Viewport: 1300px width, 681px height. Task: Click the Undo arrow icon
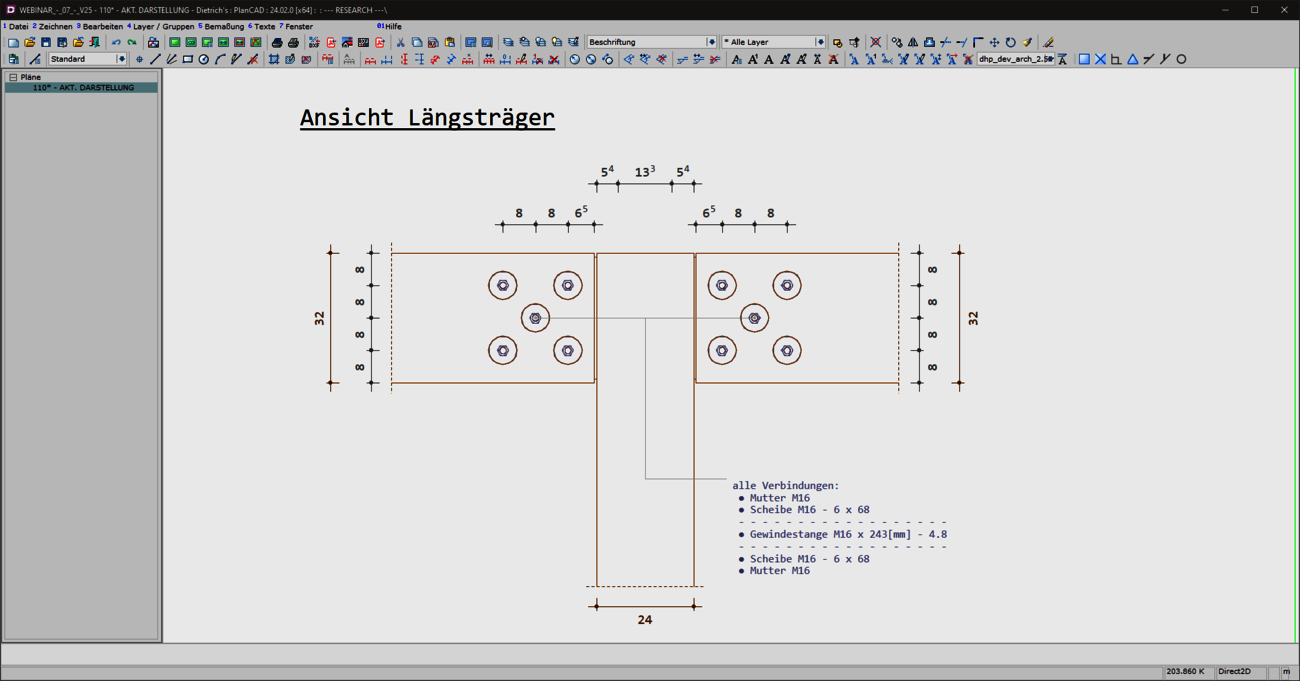[116, 43]
